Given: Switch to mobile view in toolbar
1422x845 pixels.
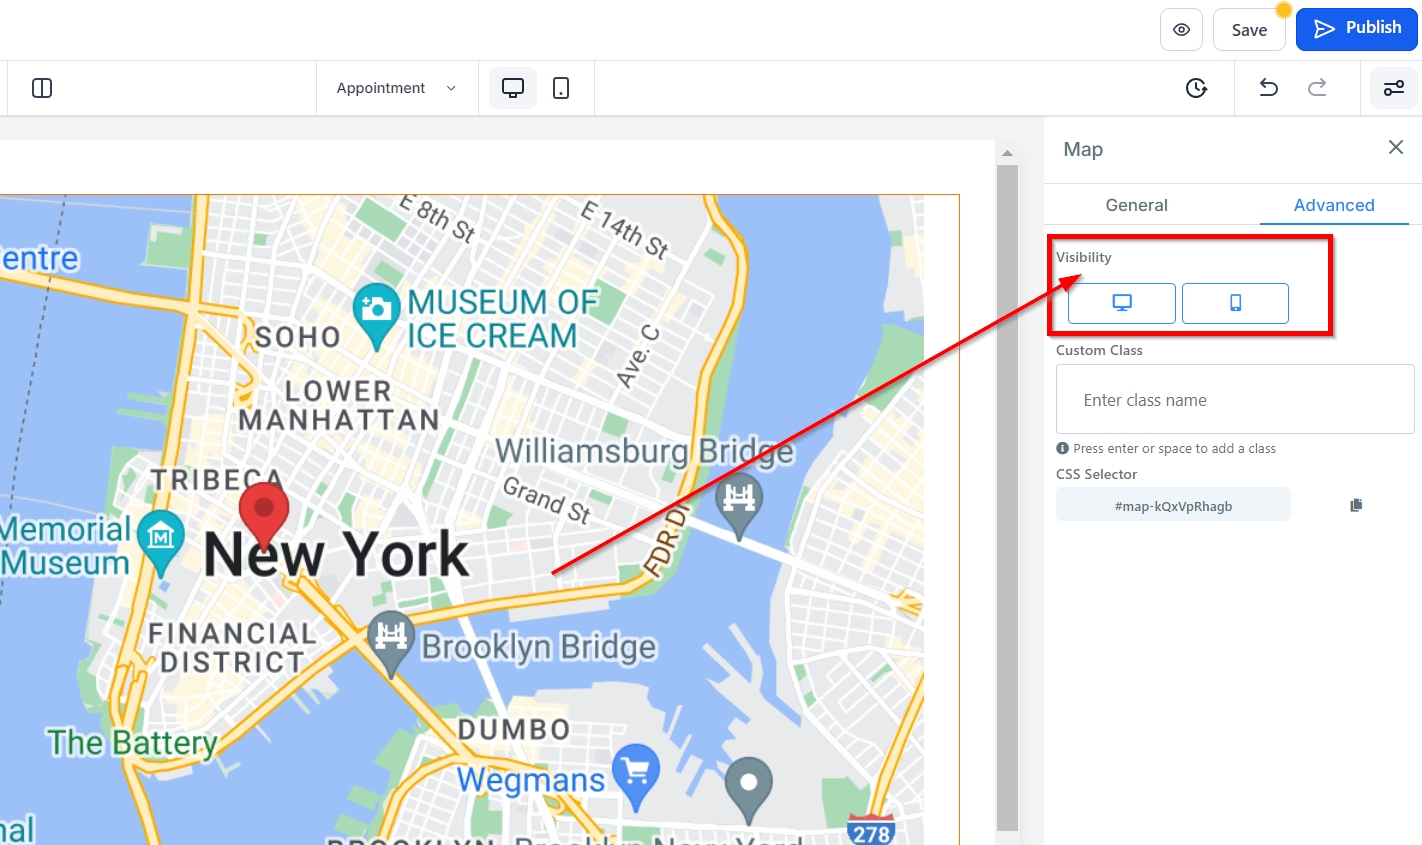Looking at the screenshot, I should point(561,88).
